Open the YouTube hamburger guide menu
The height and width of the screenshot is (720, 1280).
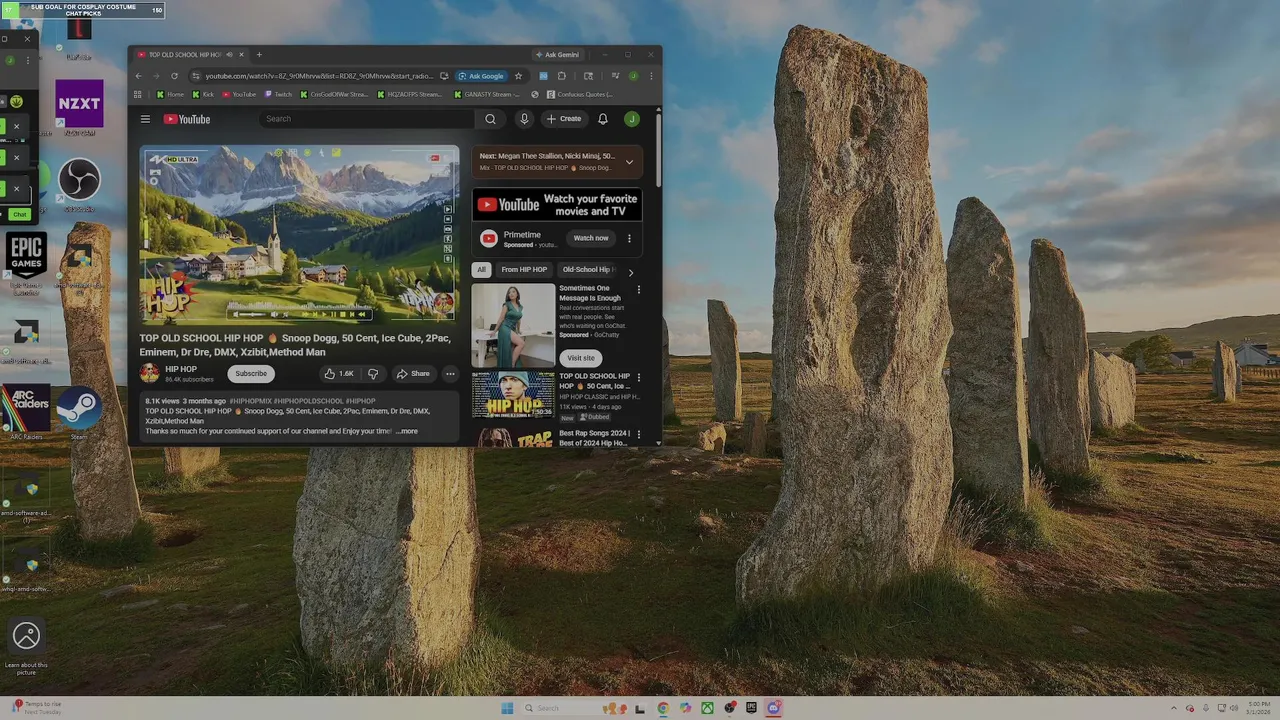click(x=145, y=119)
